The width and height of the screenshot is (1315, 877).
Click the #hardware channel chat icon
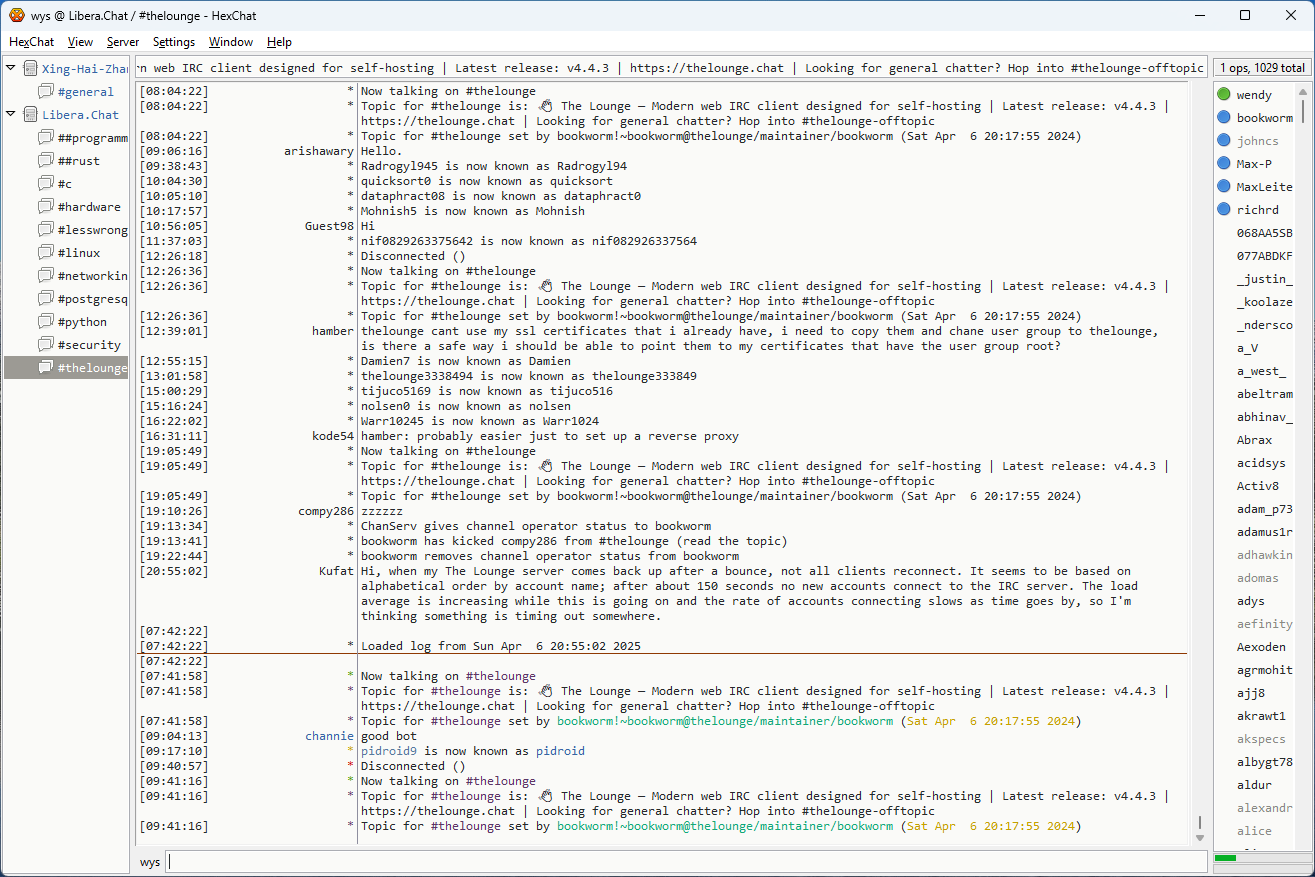46,207
